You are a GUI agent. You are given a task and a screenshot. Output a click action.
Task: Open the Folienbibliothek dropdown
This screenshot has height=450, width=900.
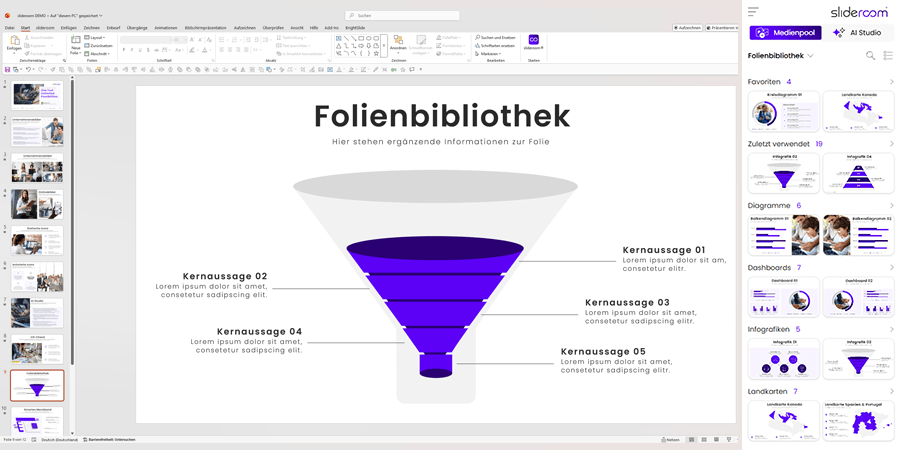[781, 56]
